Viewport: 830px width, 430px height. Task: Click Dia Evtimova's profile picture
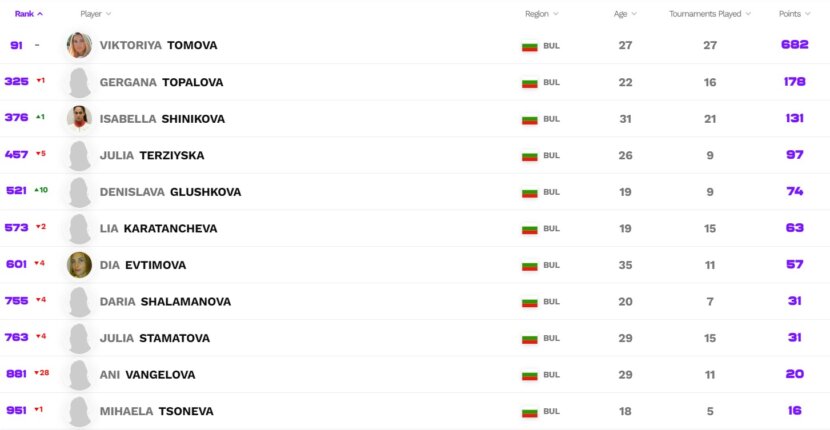coord(79,265)
